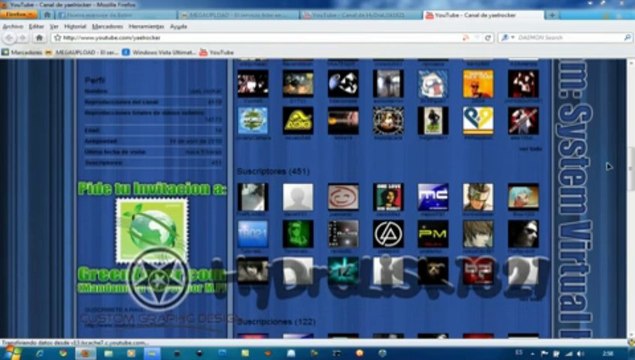Reload the current YouTube page
635x360 pixels.
(488, 38)
